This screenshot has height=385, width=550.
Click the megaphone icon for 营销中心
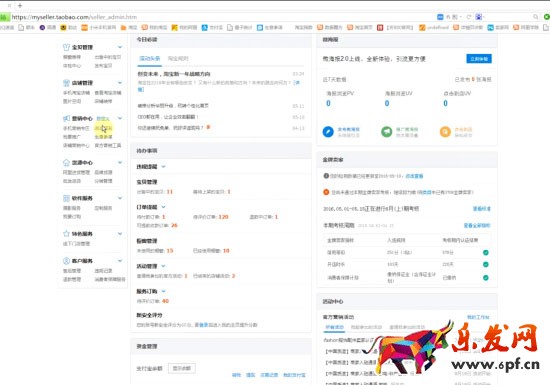66,119
